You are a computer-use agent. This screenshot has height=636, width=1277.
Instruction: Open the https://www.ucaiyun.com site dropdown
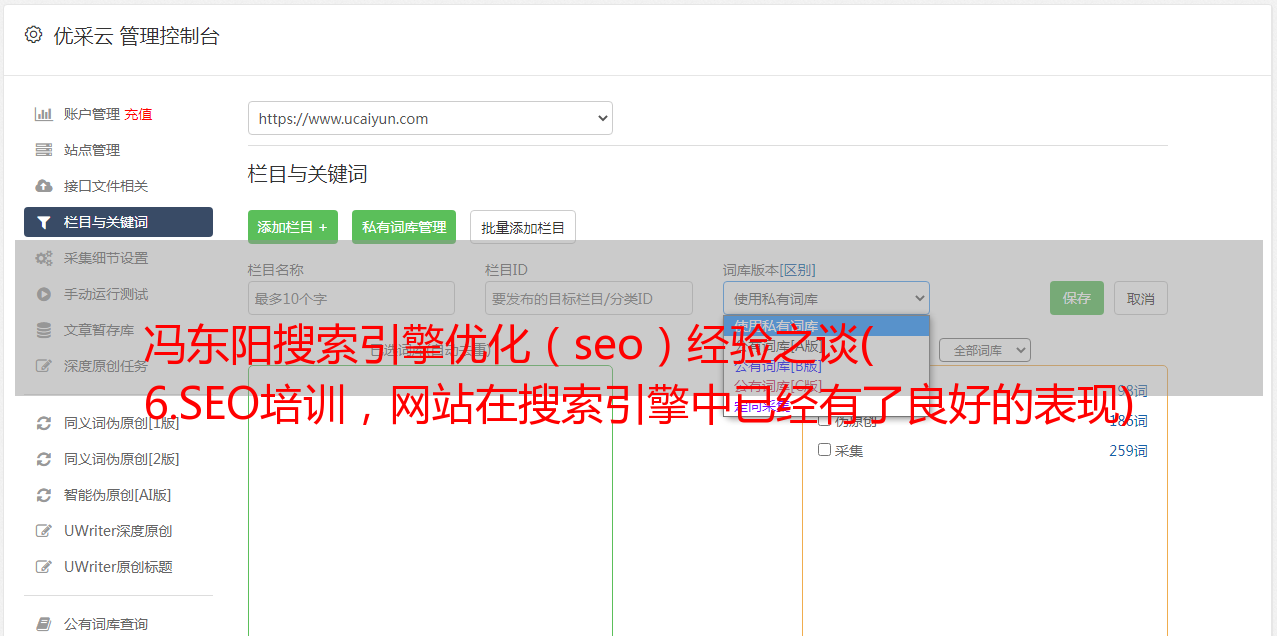(x=430, y=118)
